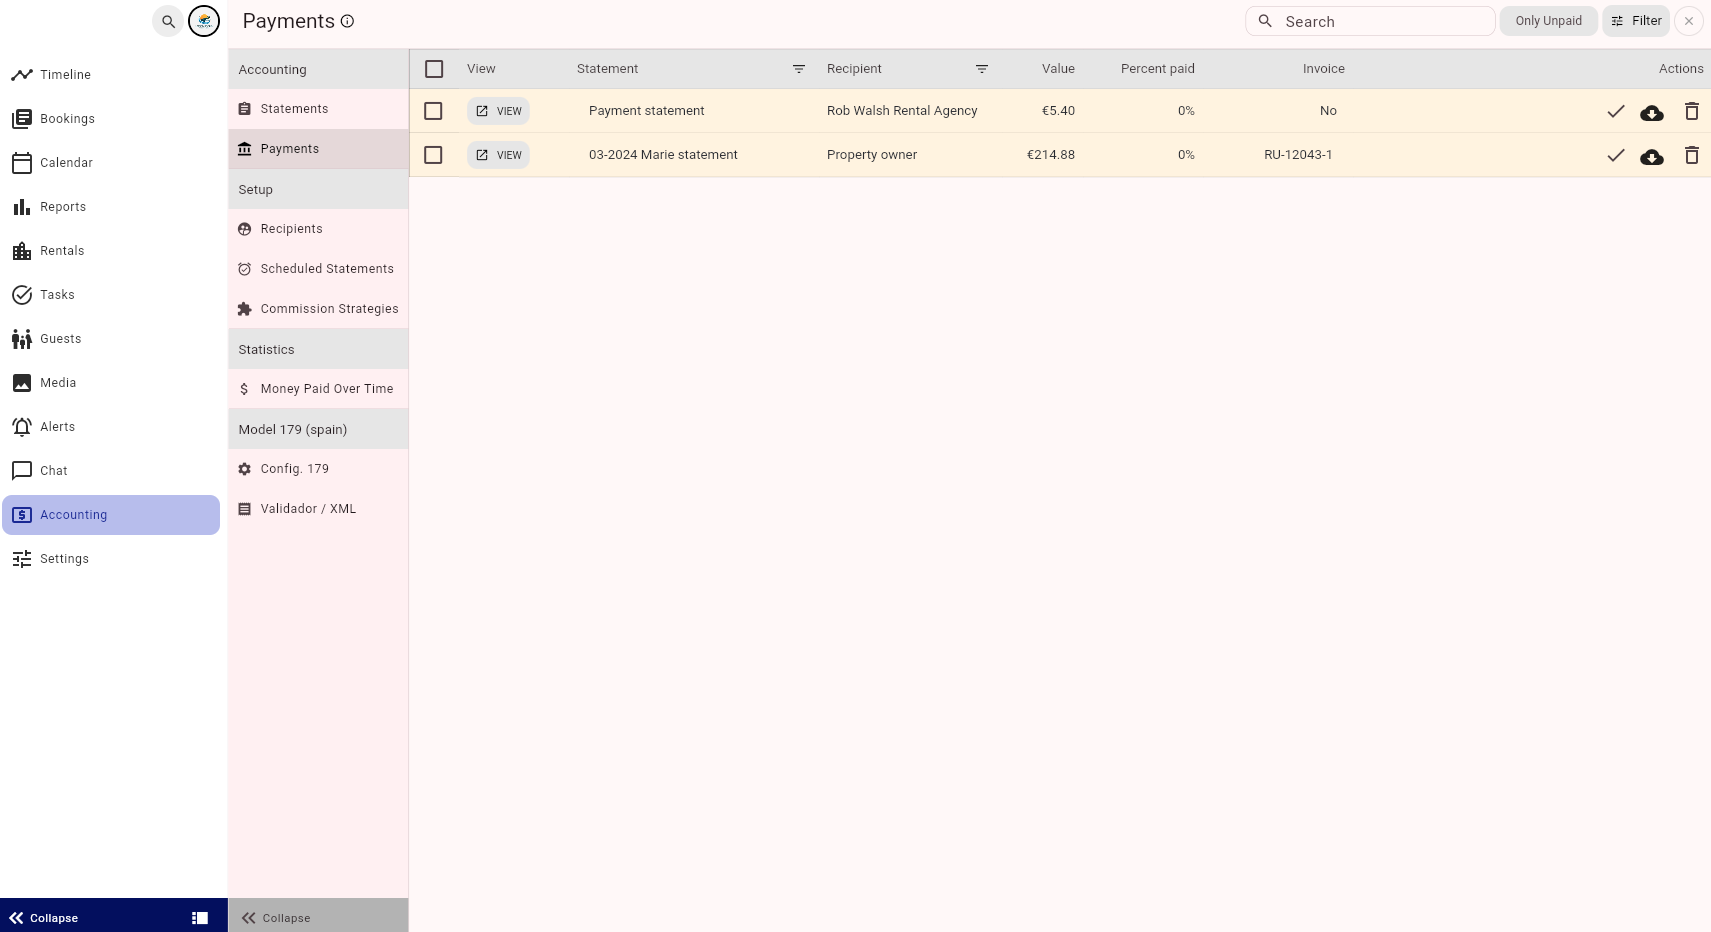Screen dimensions: 1711x932
Task: Open Statements in accounting submenu
Action: (318, 109)
